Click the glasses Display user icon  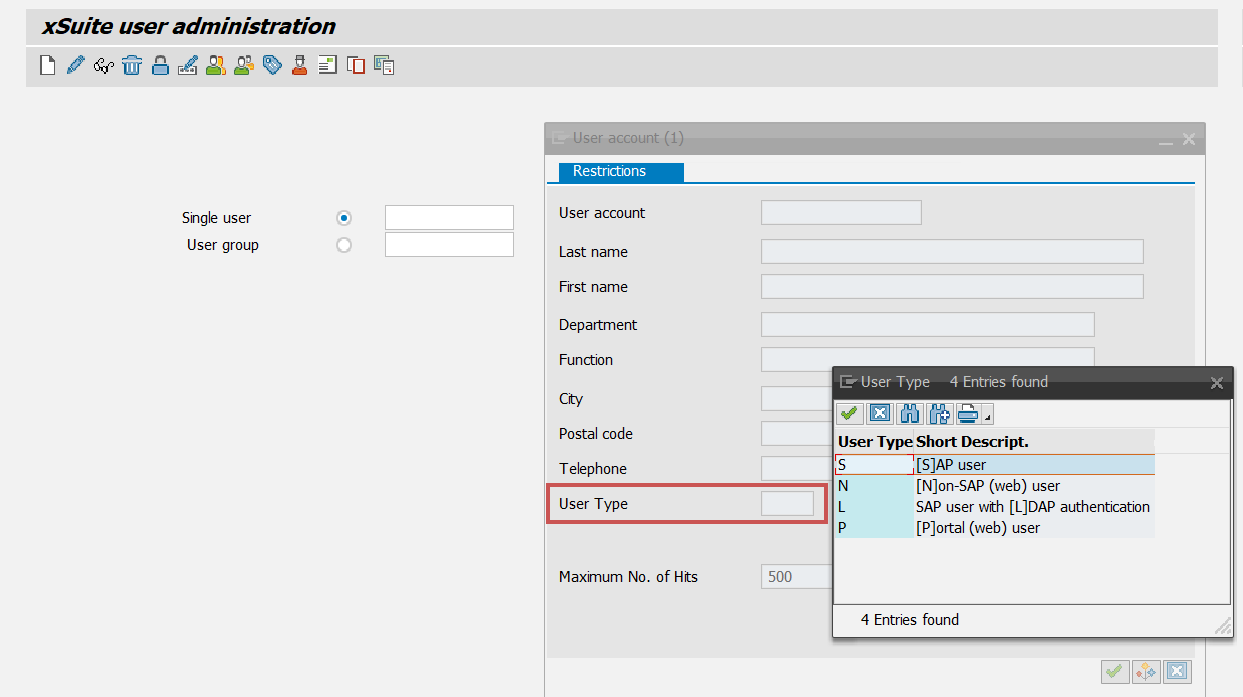tap(103, 66)
